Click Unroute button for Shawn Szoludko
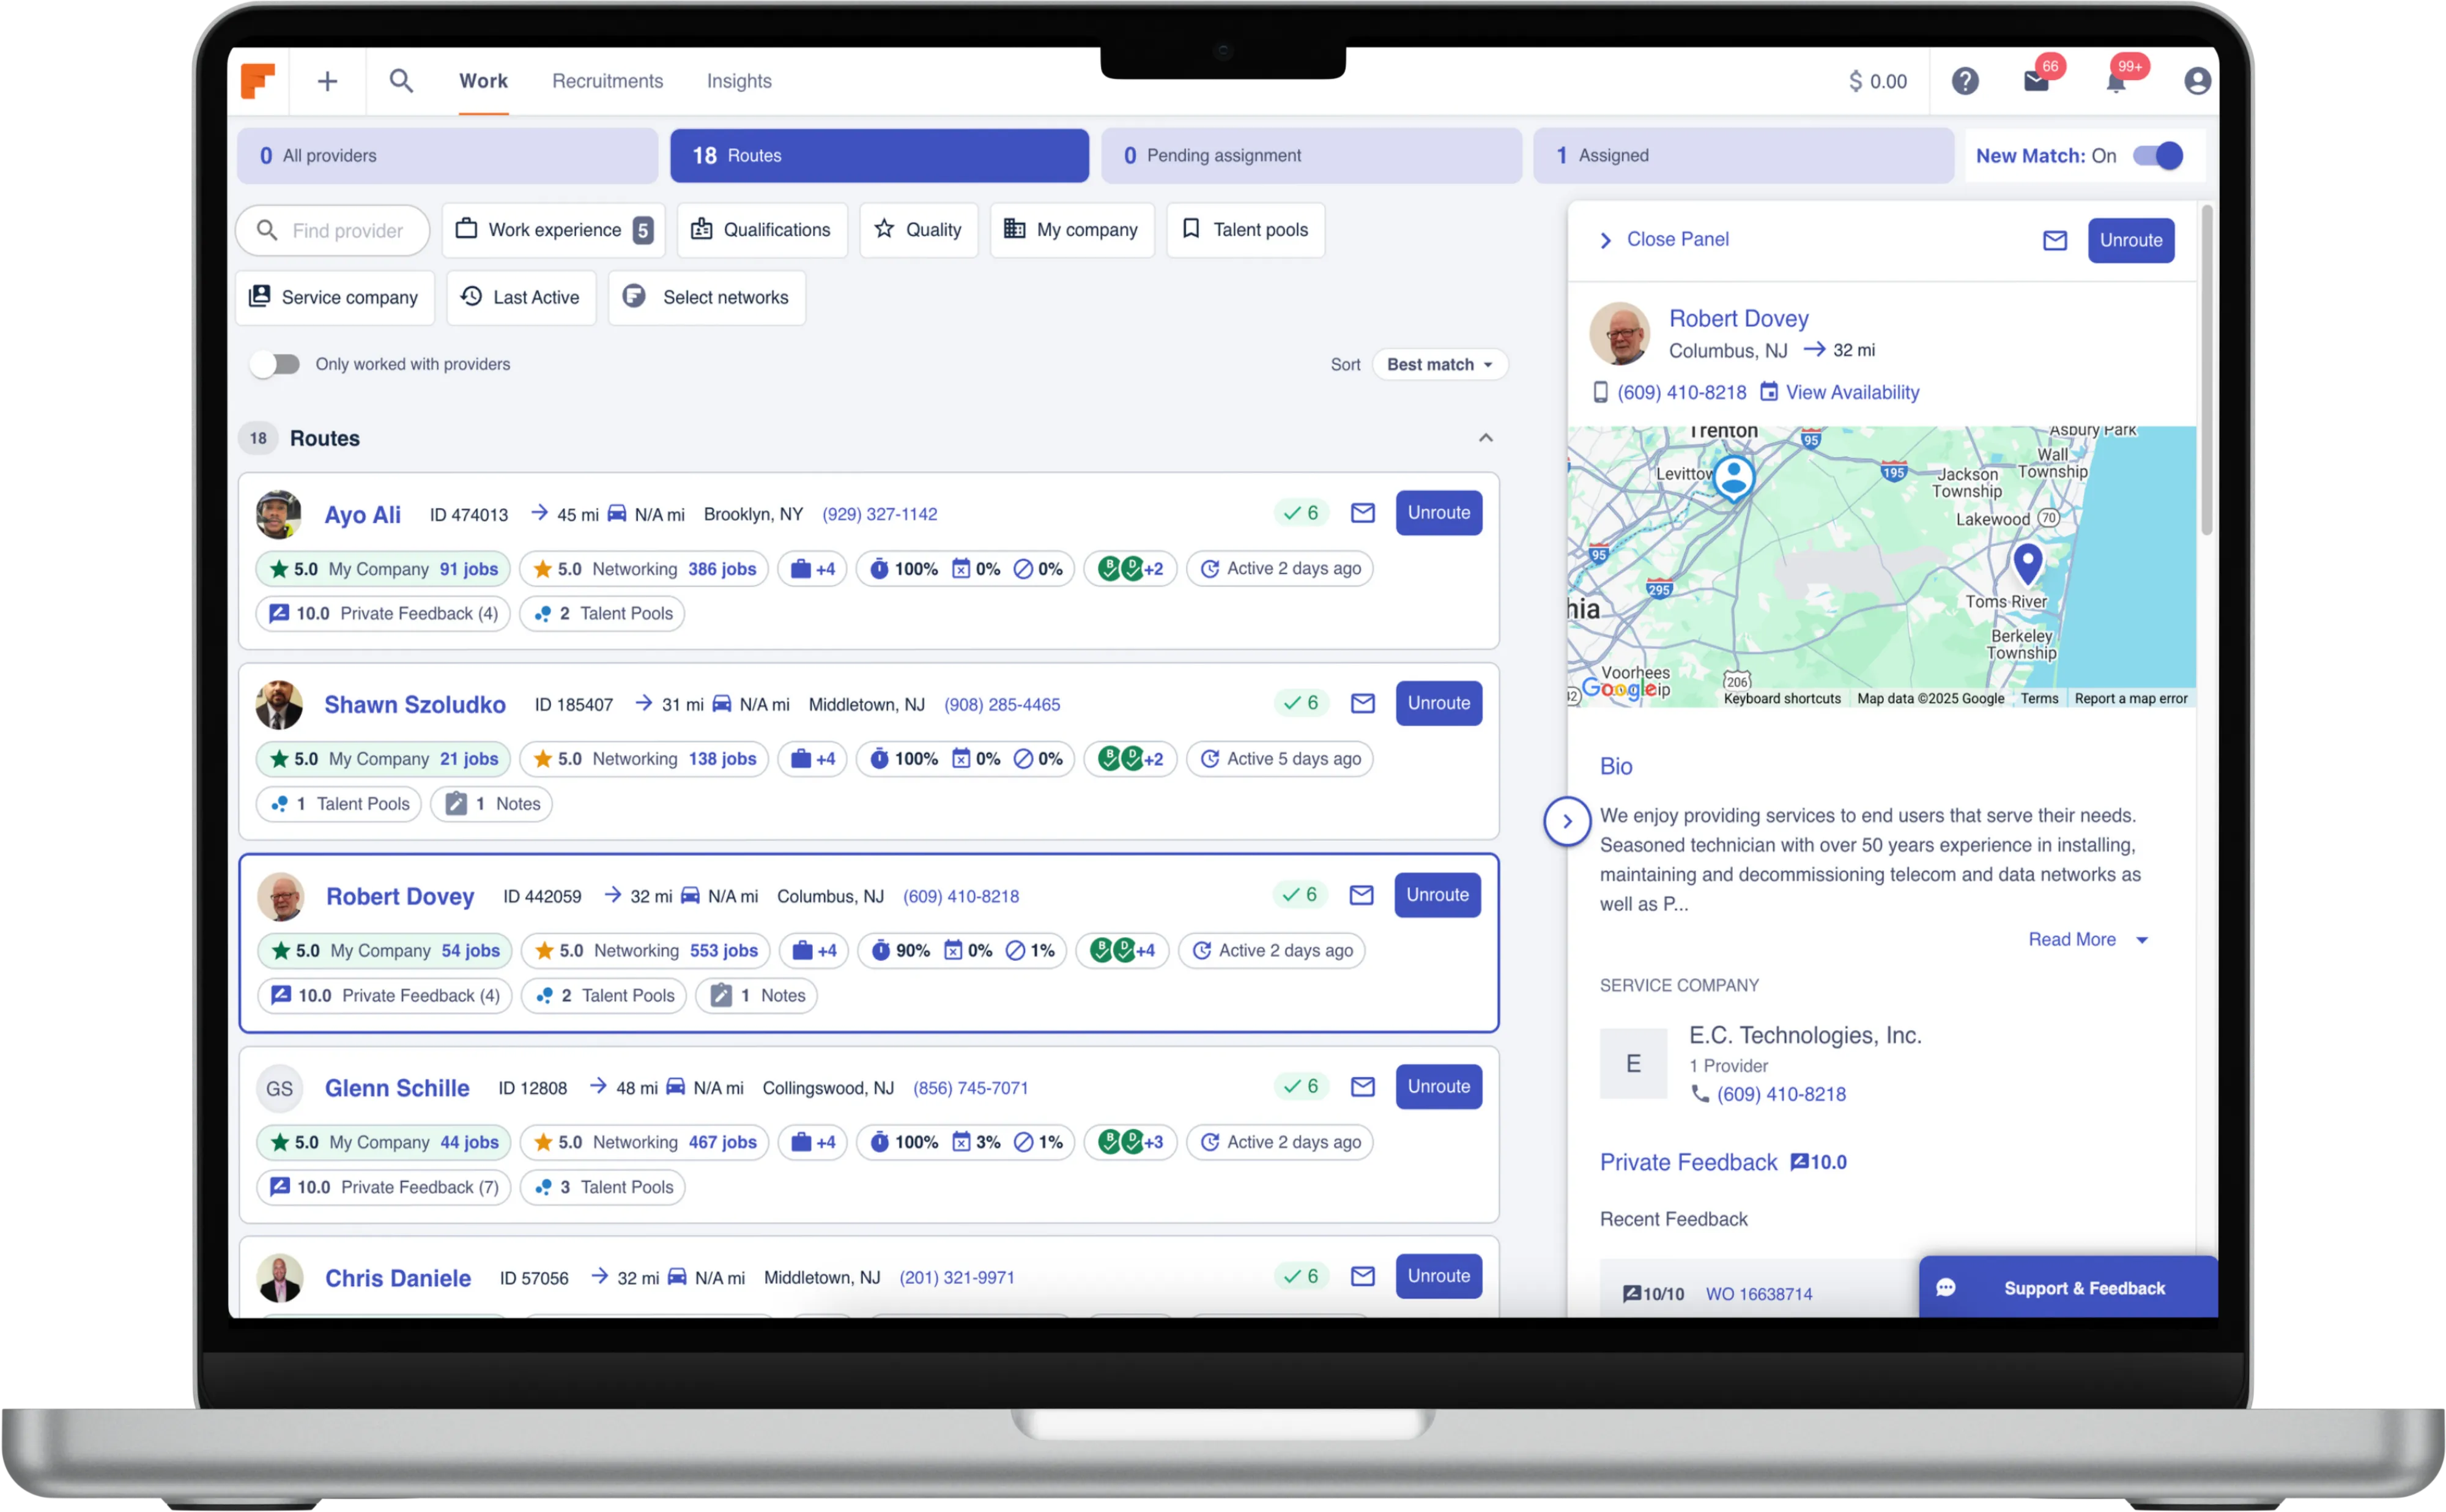This screenshot has width=2446, height=1512. click(1438, 703)
